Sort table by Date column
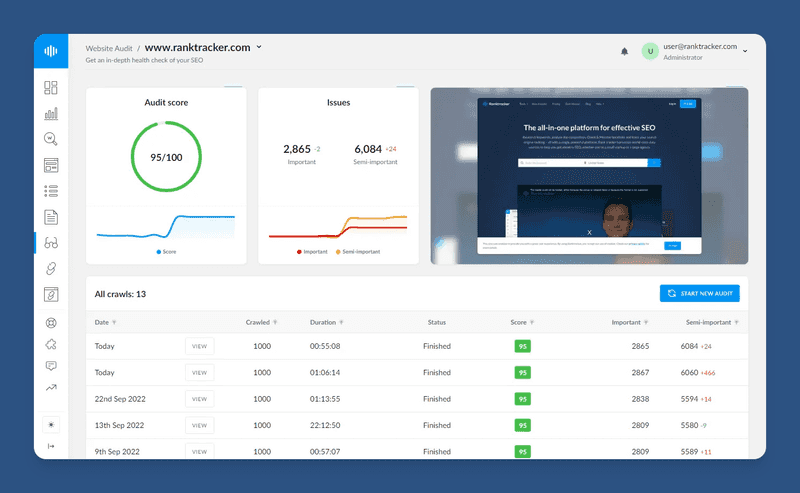 coord(105,323)
